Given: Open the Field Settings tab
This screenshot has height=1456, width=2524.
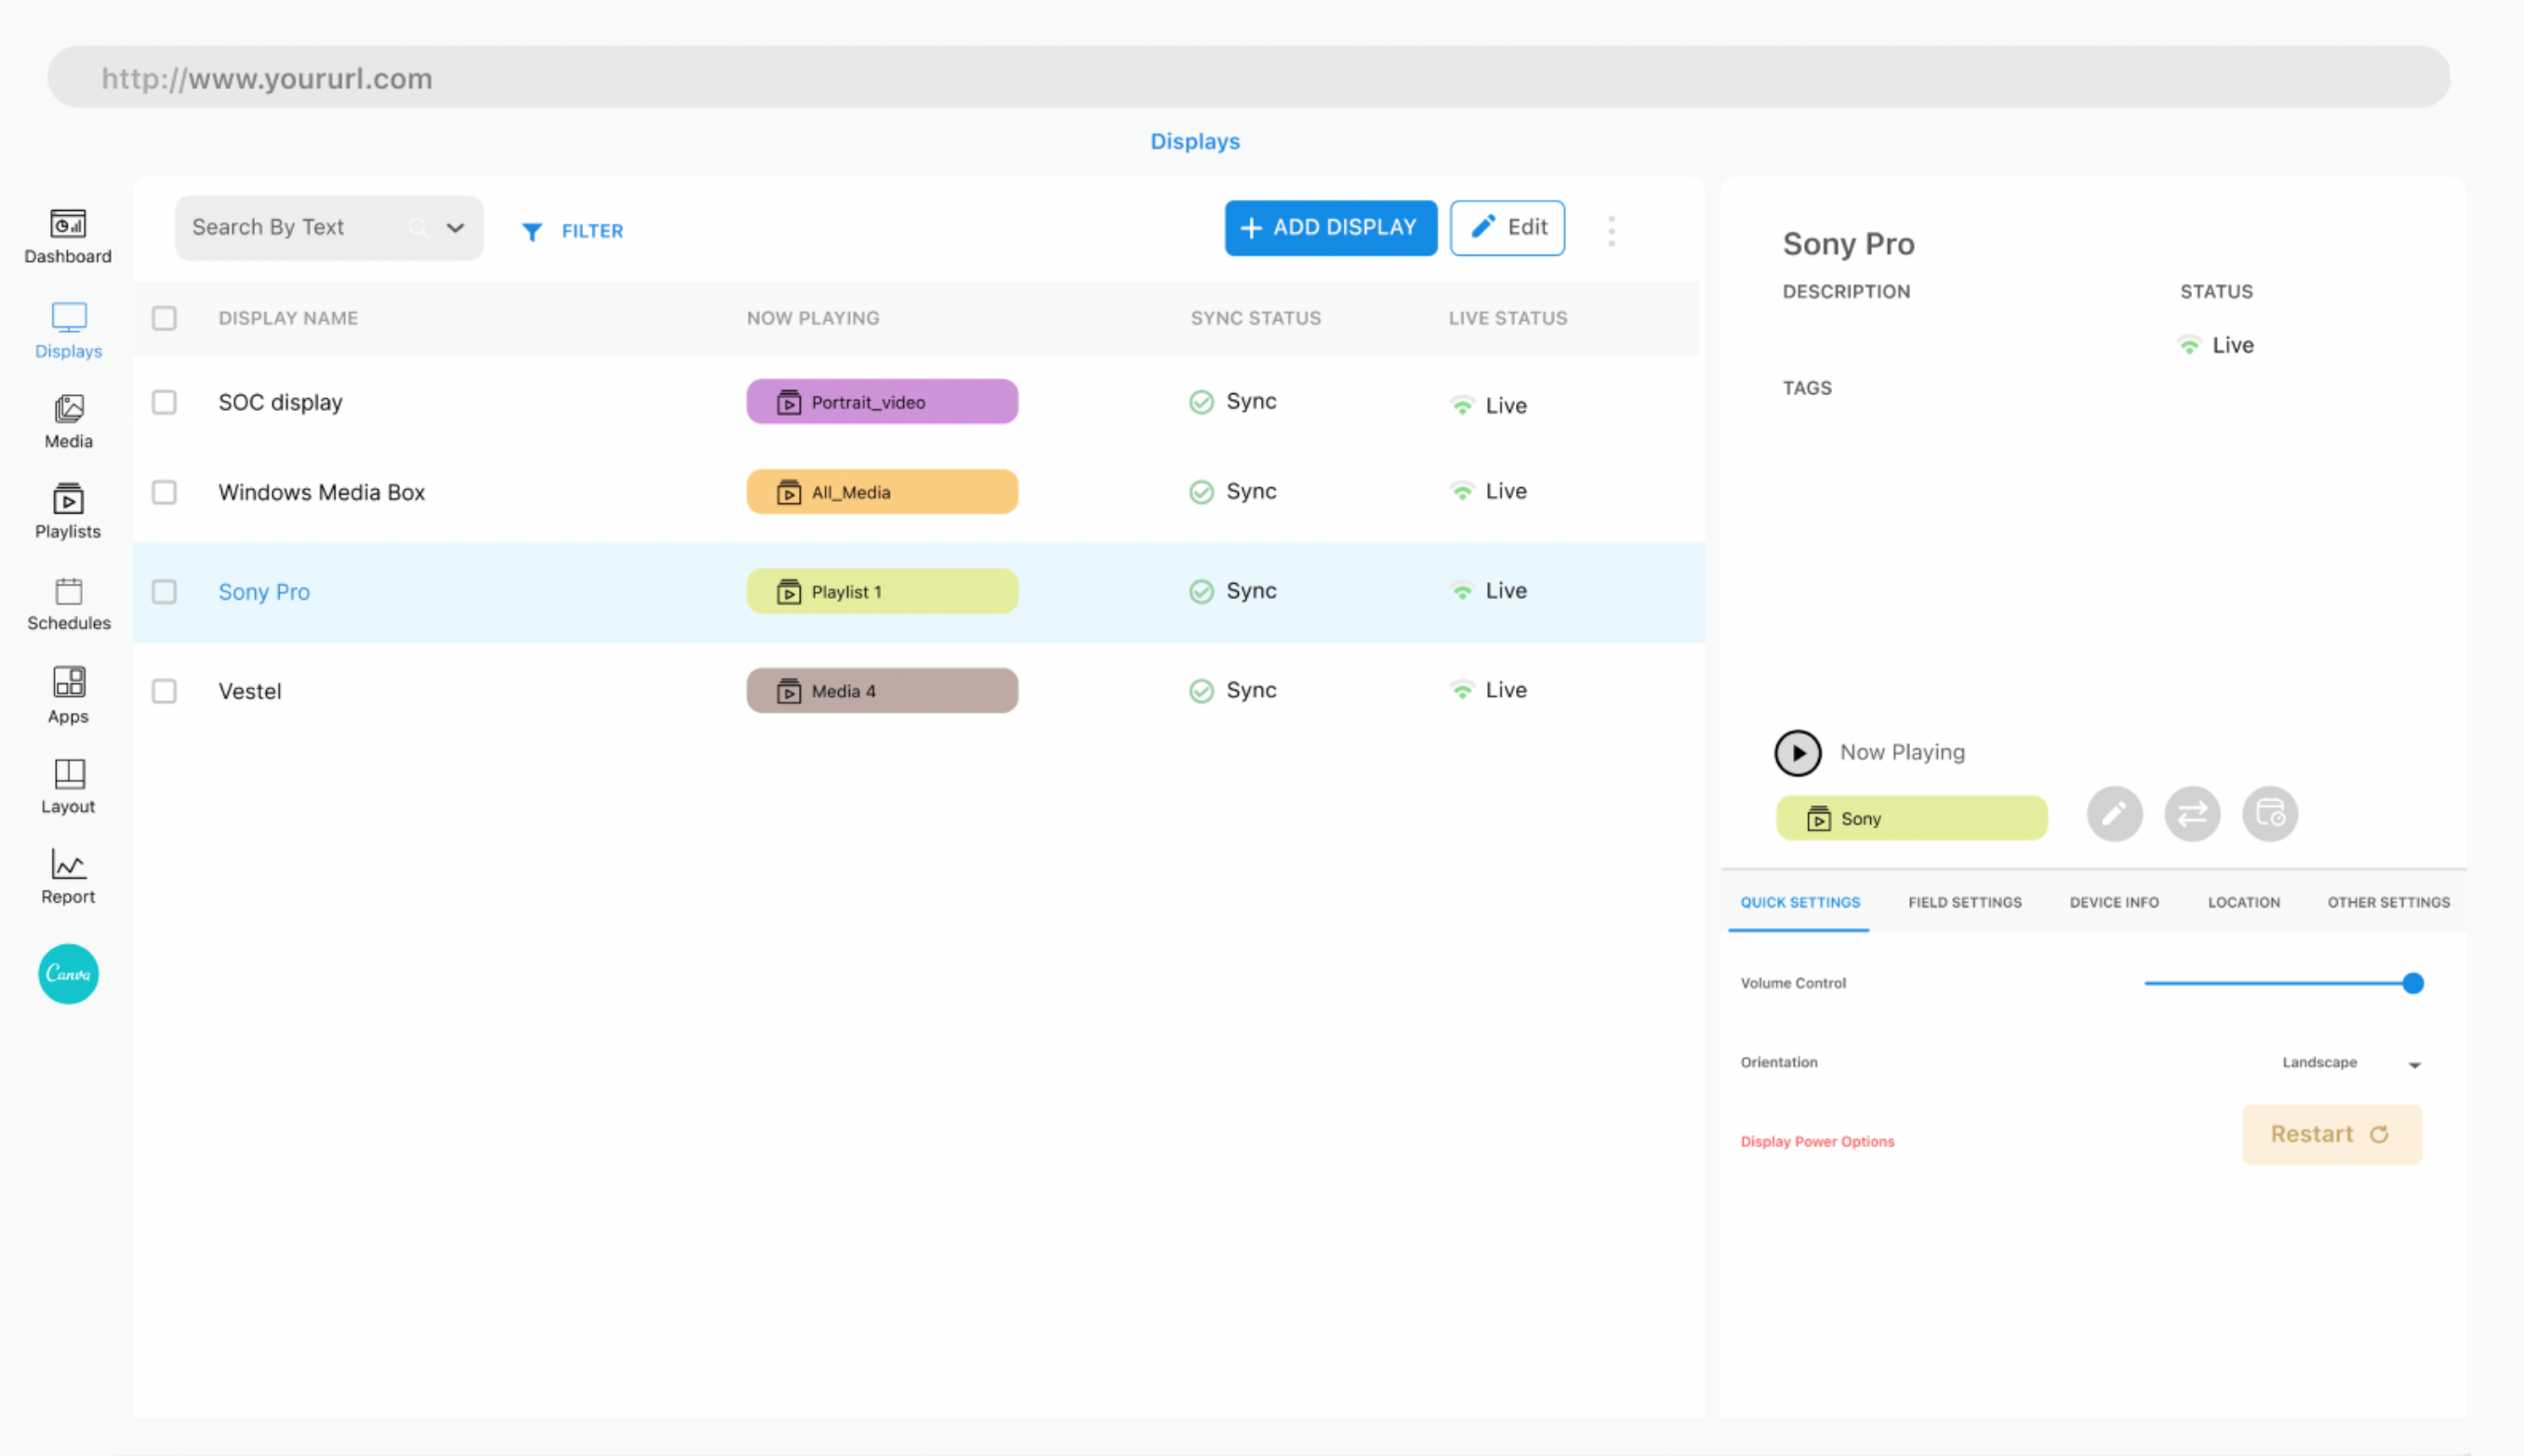Looking at the screenshot, I should pyautogui.click(x=1963, y=901).
